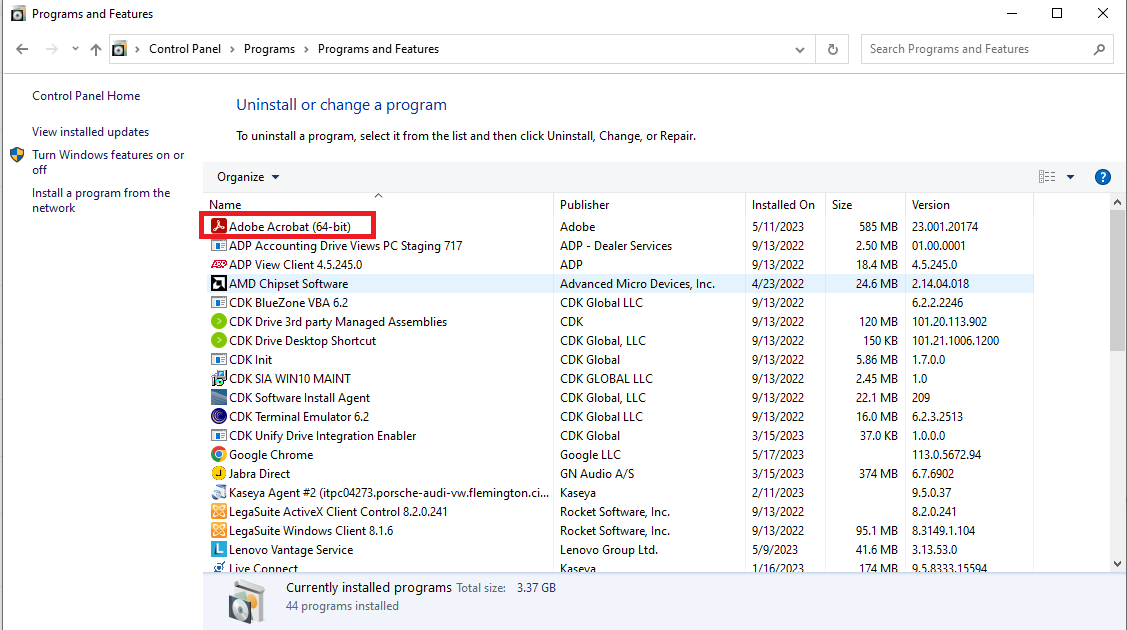Click the 5/17/2023 install date

(x=778, y=455)
